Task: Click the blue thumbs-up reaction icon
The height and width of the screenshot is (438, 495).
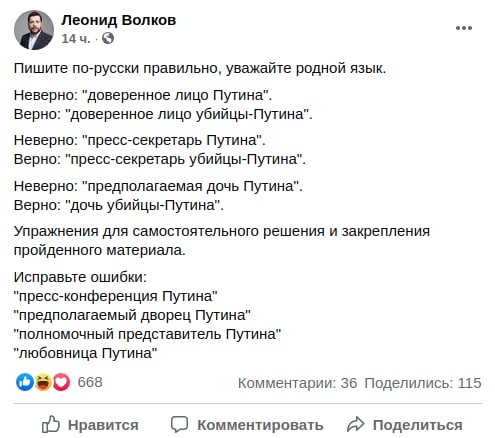Action: point(25,382)
